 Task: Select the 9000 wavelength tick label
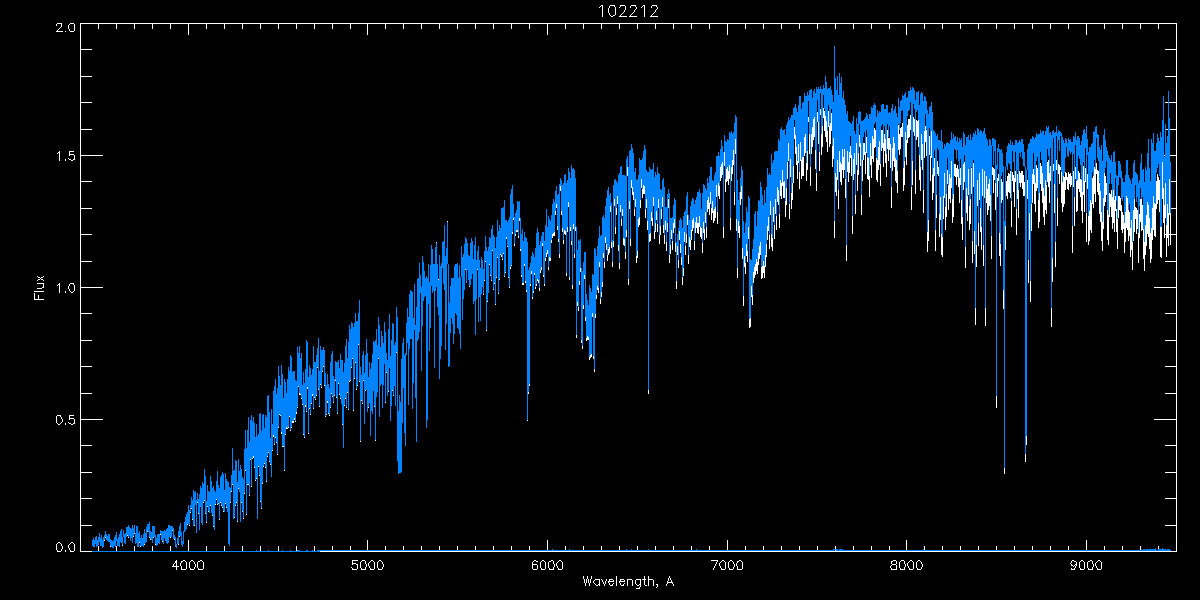coord(1086,565)
